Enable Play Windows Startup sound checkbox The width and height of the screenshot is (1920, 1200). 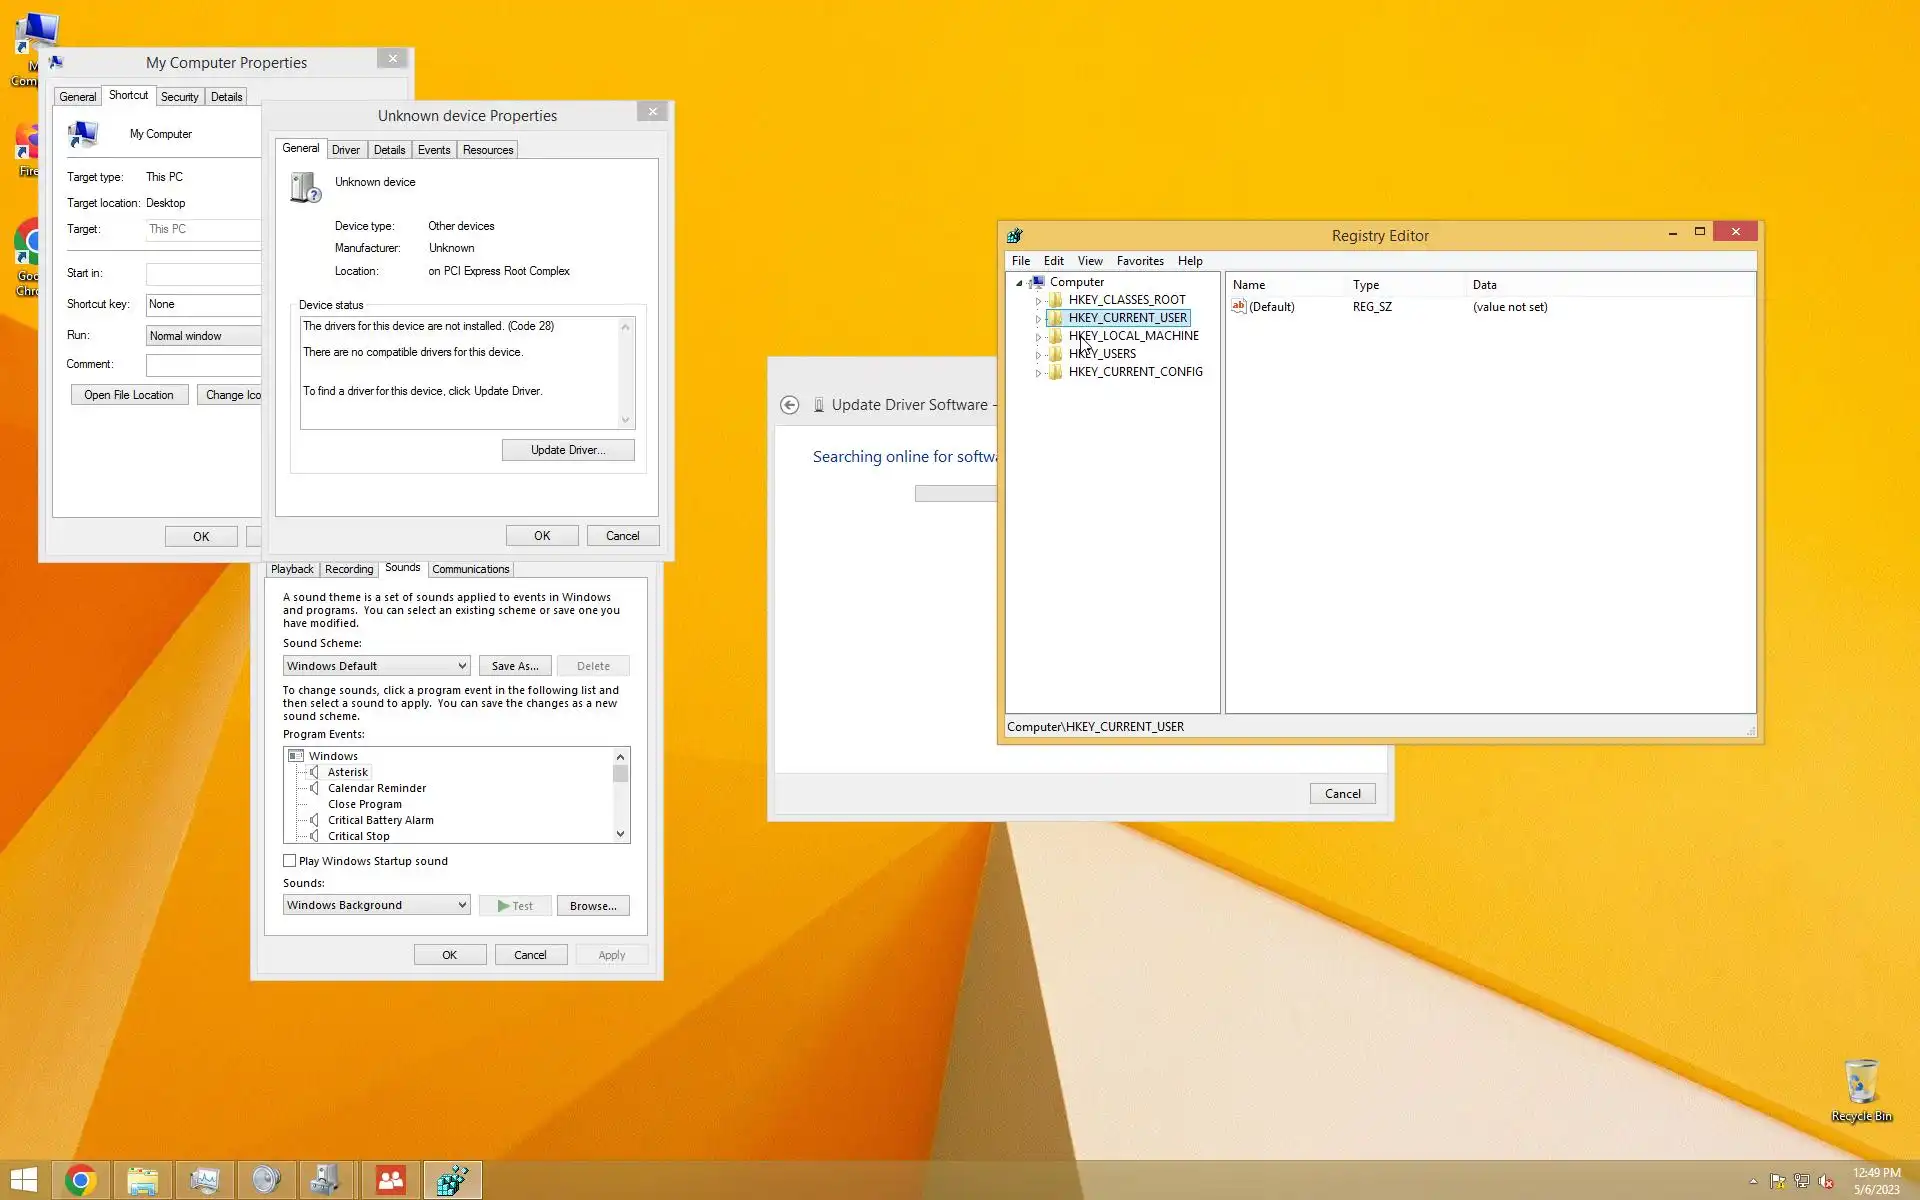[290, 861]
